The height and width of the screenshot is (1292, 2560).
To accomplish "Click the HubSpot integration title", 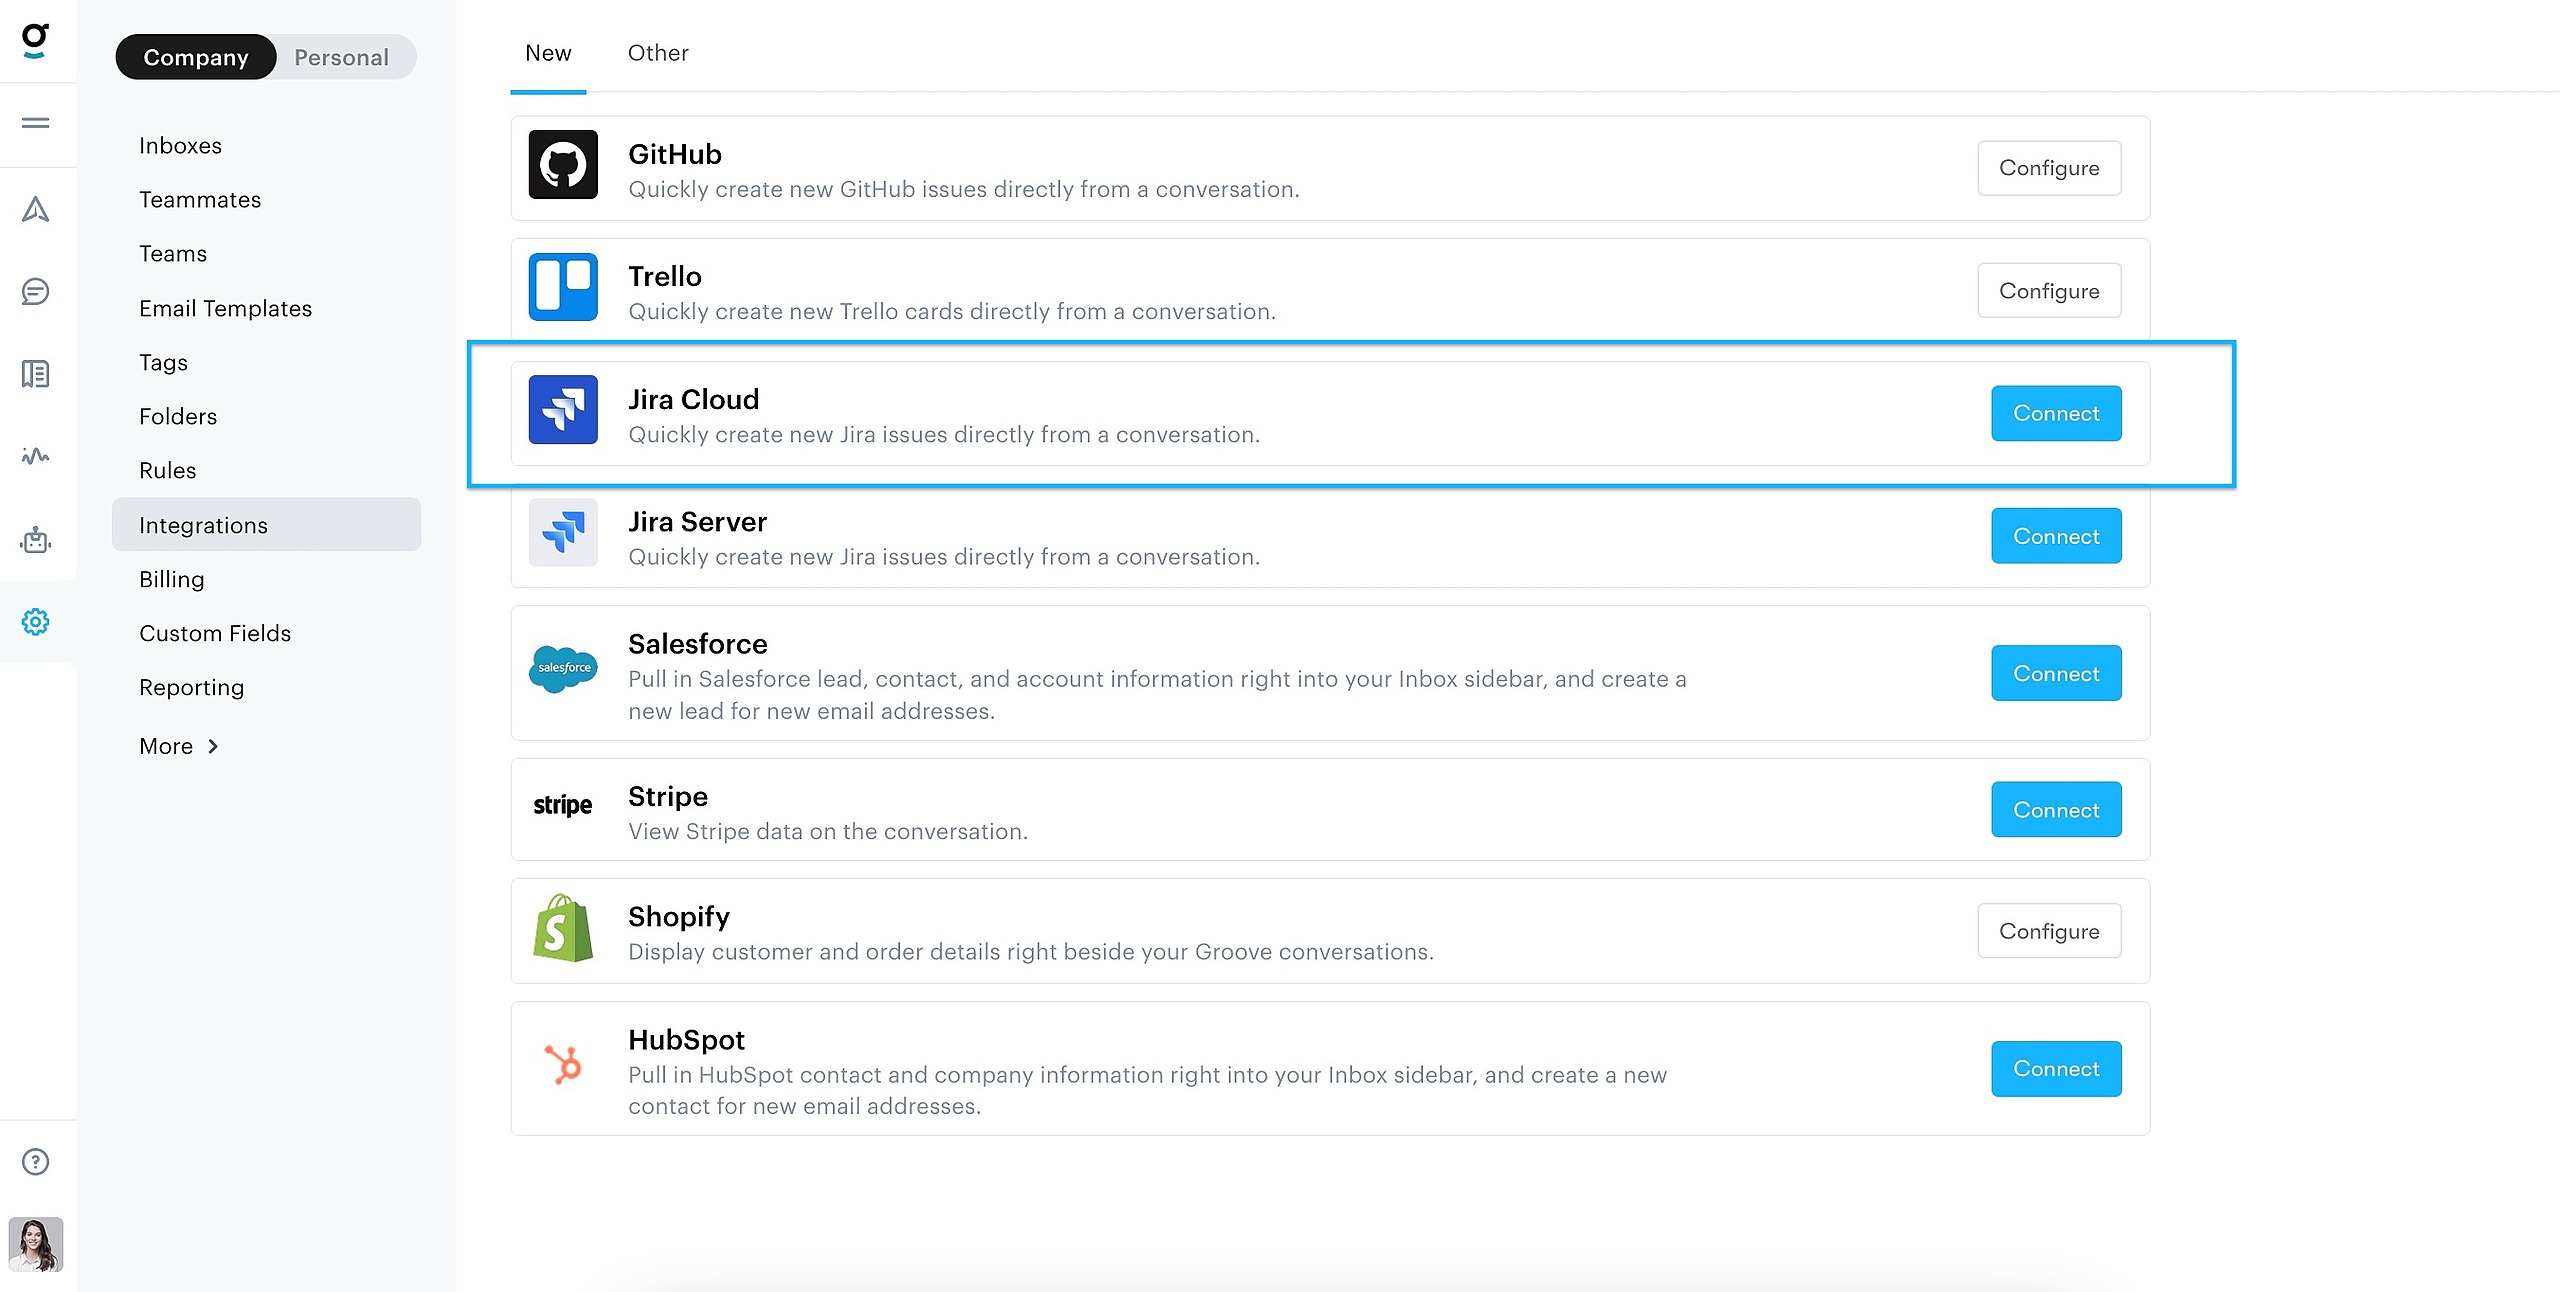I will 687,1040.
